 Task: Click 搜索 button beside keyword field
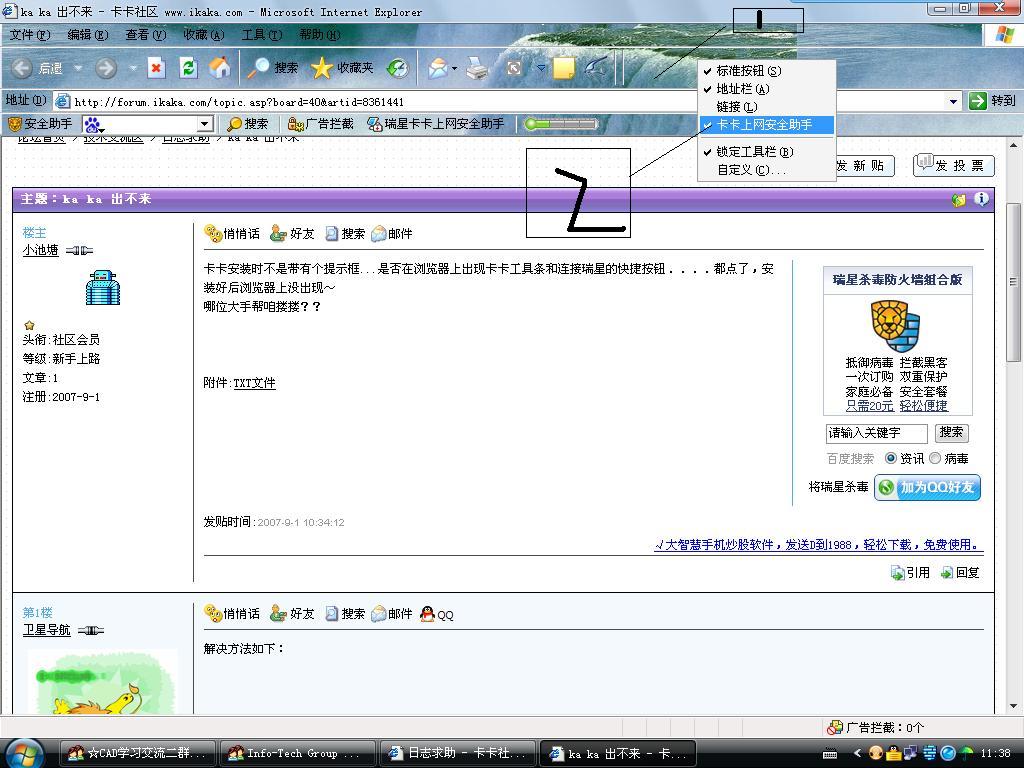pyautogui.click(x=952, y=432)
